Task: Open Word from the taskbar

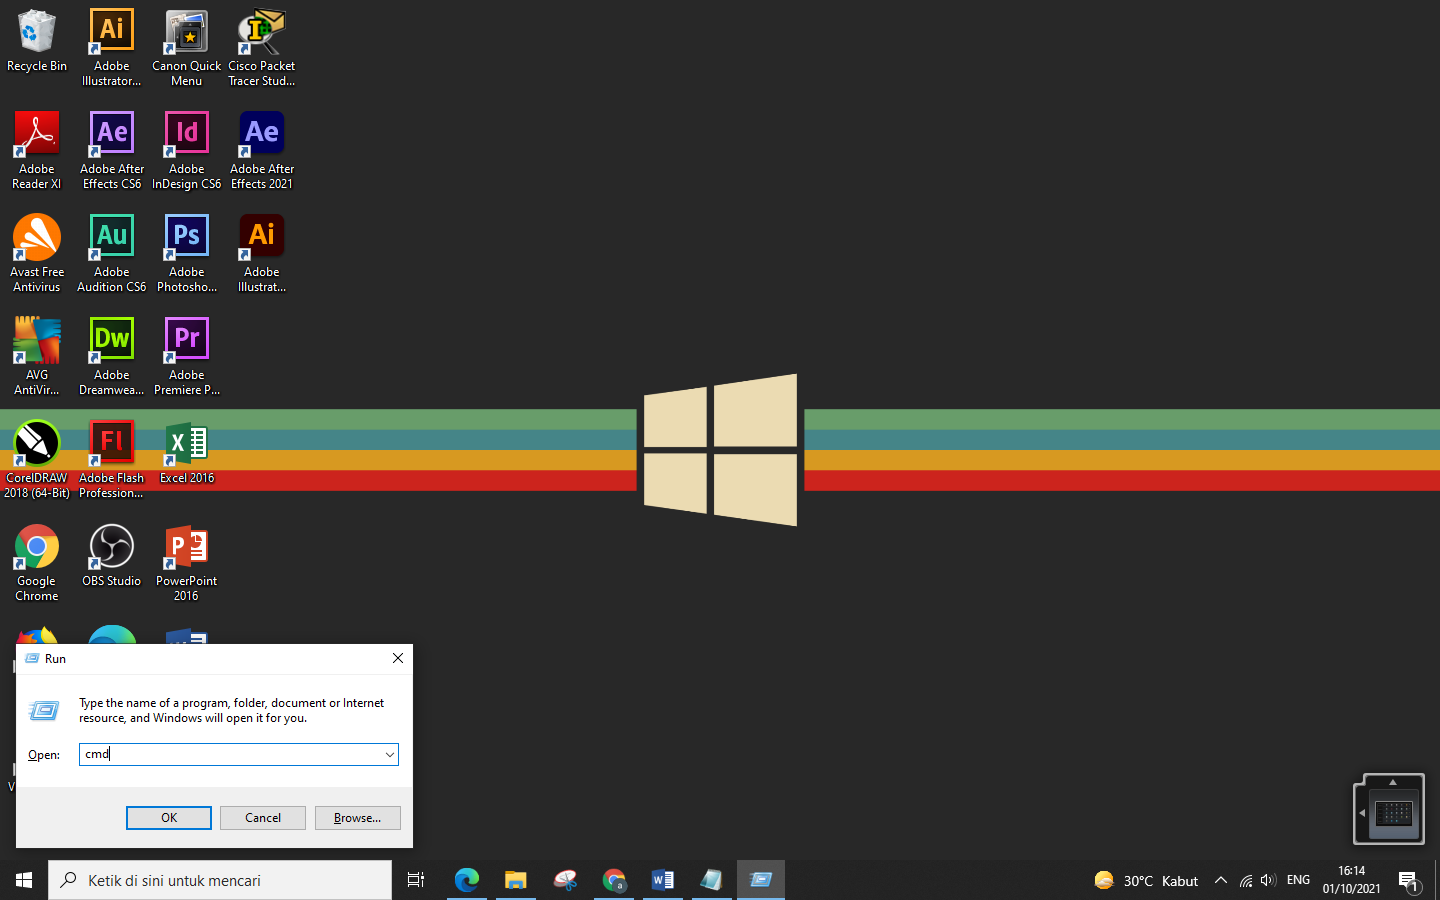Action: tap(663, 880)
